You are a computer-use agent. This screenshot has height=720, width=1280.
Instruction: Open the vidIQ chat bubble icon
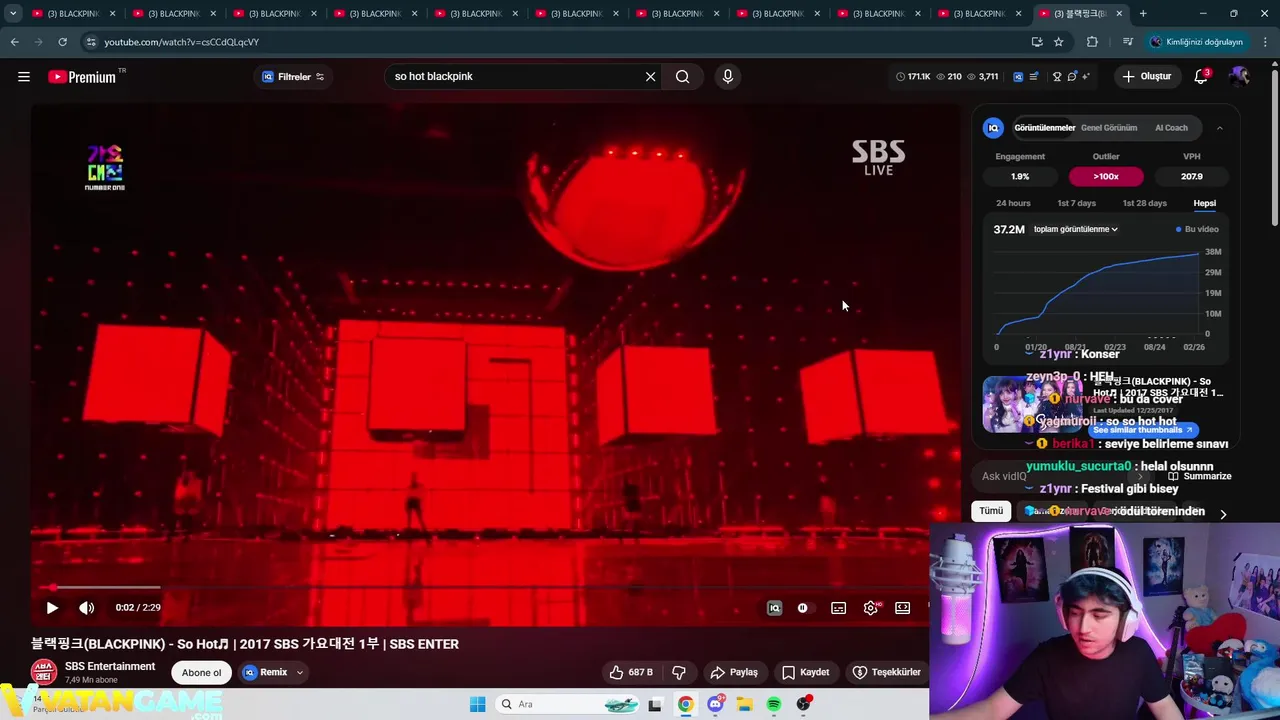click(x=1072, y=76)
